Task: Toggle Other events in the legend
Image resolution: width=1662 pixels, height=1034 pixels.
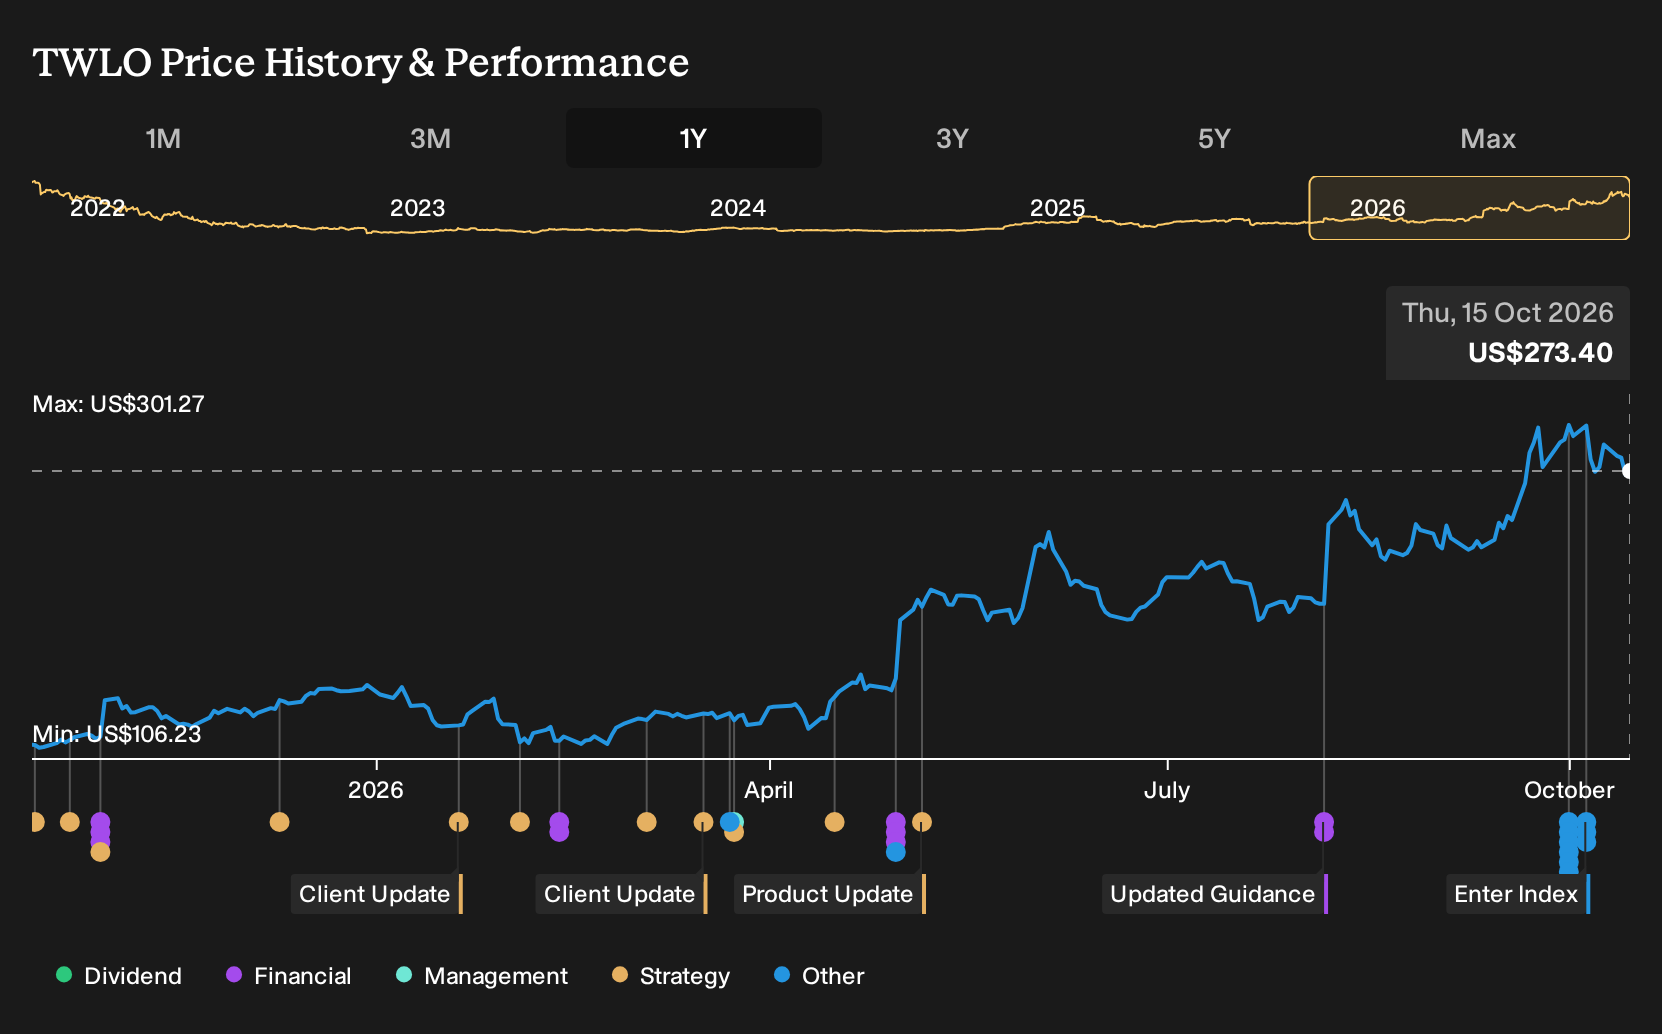Action: click(x=819, y=976)
